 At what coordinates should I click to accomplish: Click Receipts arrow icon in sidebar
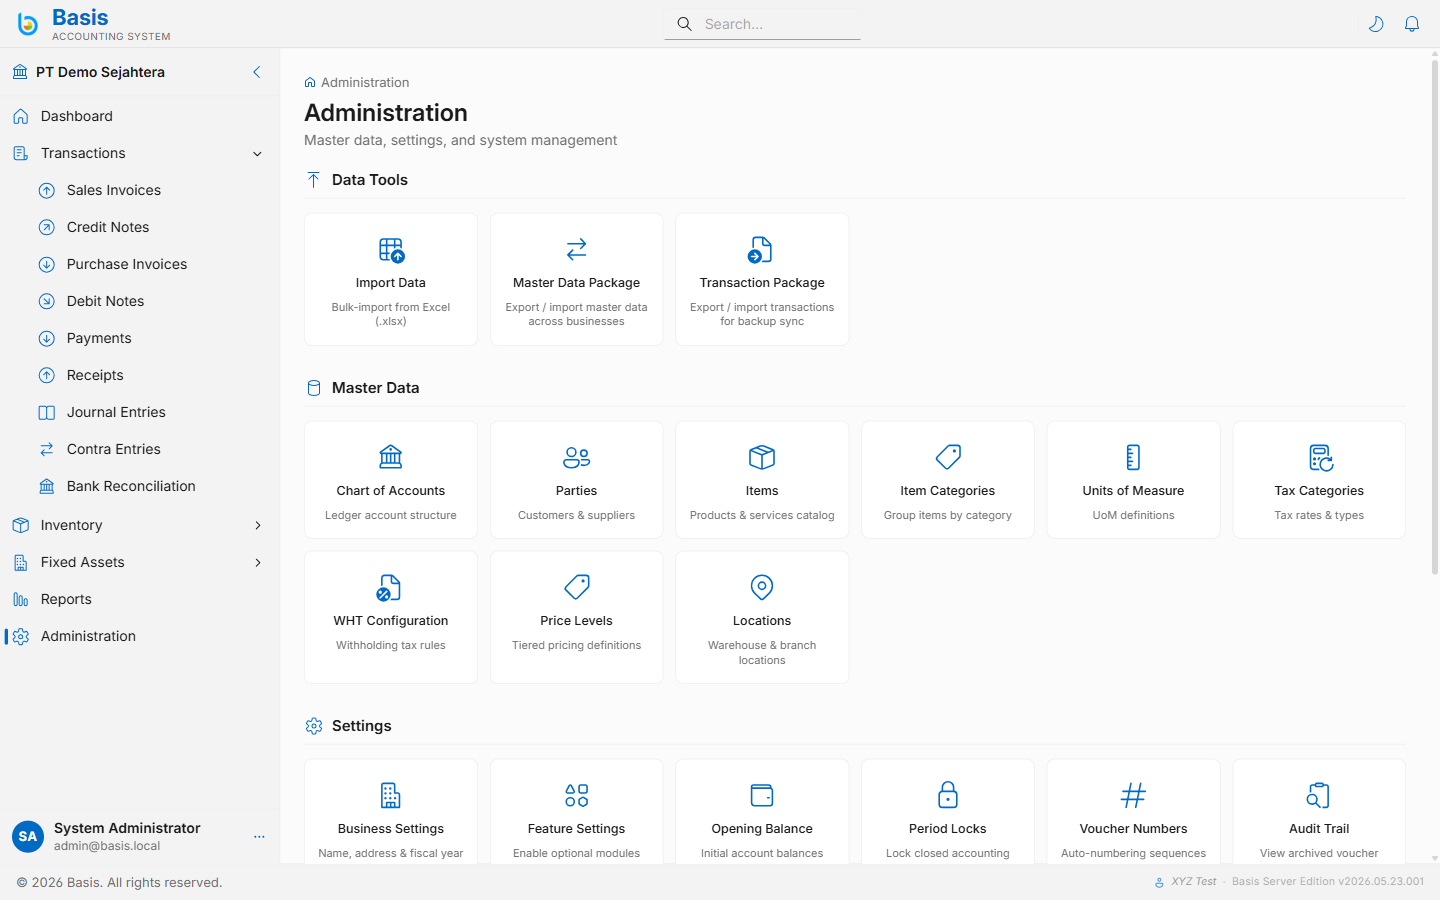click(x=47, y=375)
